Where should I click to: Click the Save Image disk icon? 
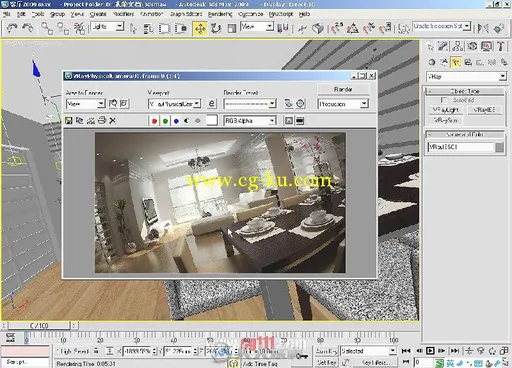coord(69,121)
